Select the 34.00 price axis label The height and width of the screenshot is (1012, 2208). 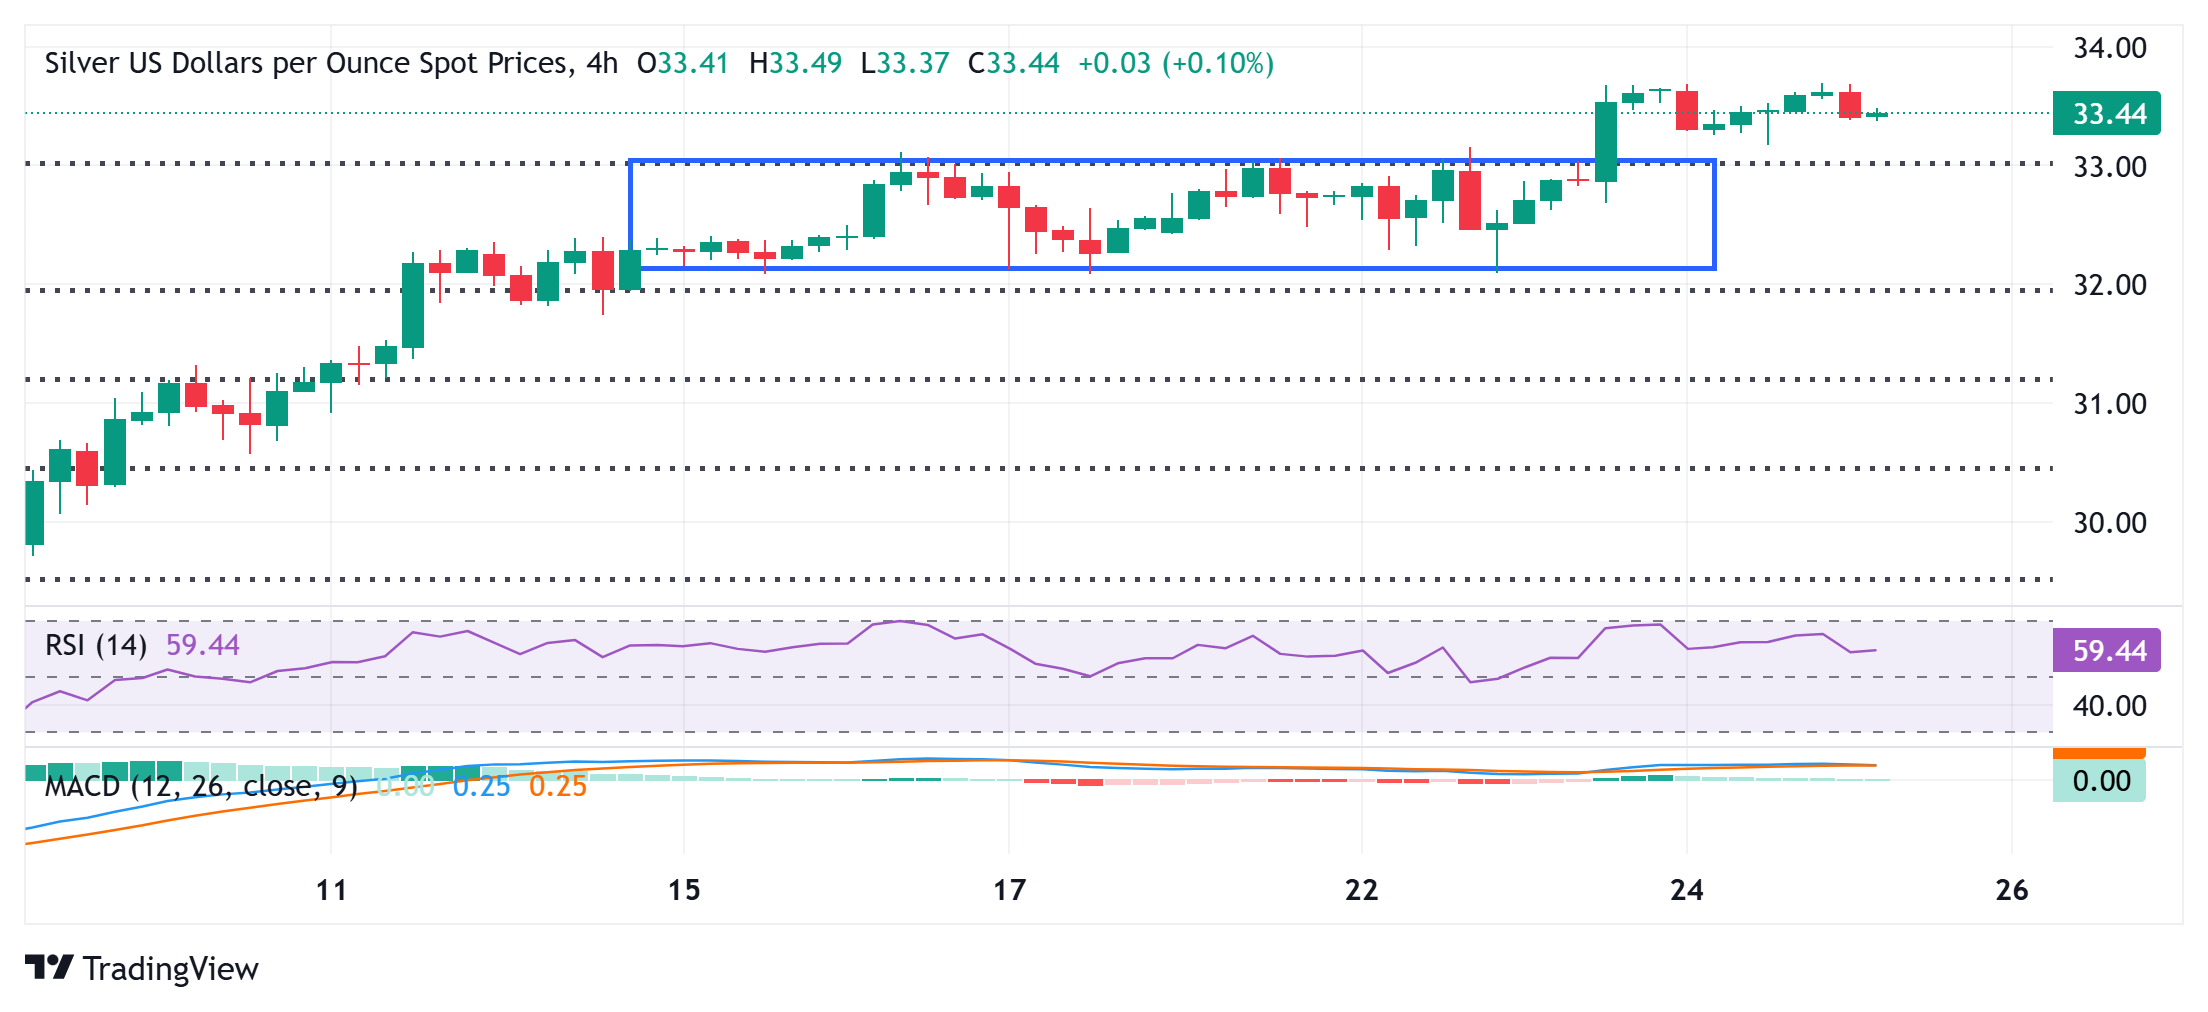2110,48
